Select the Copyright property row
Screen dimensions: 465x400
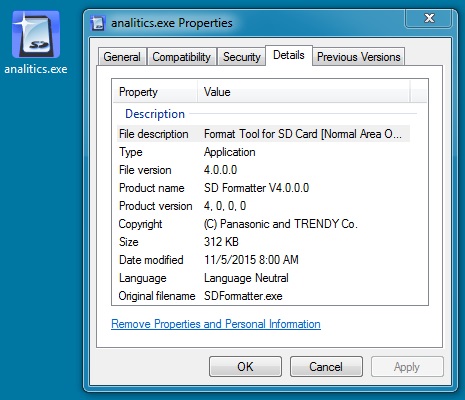[263, 224]
